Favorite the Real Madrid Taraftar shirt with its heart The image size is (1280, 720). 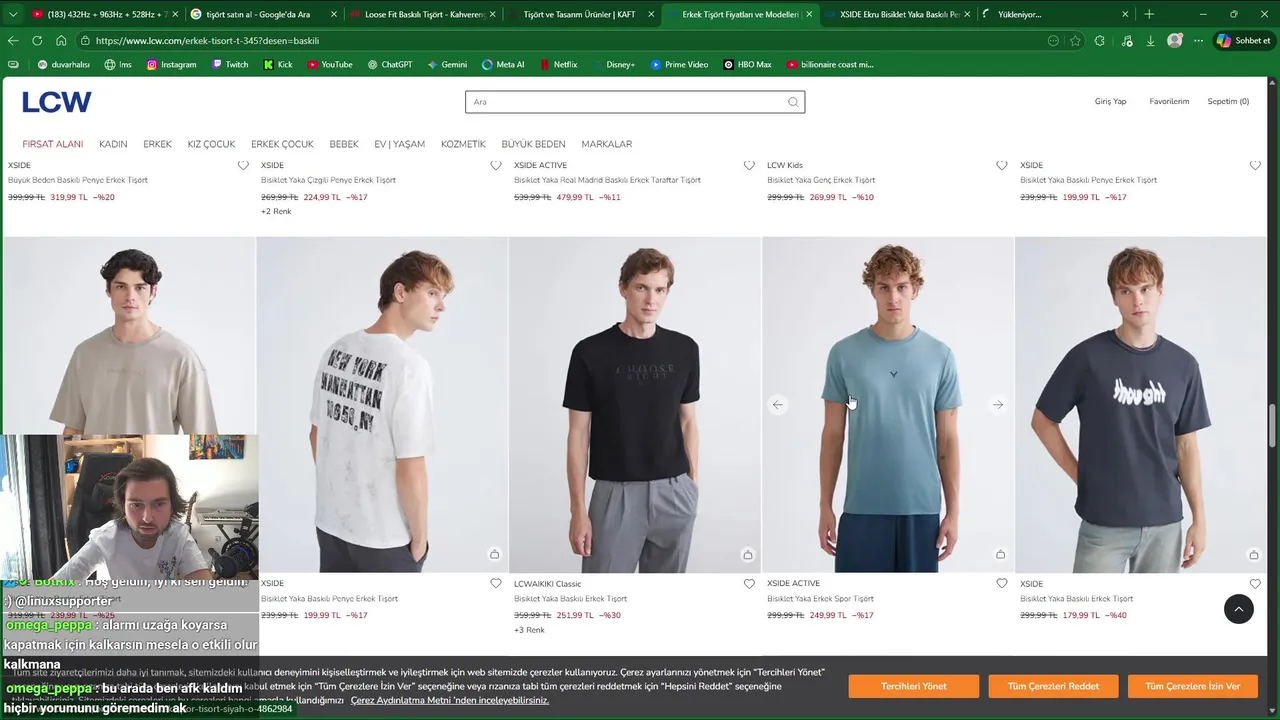pyautogui.click(x=749, y=165)
